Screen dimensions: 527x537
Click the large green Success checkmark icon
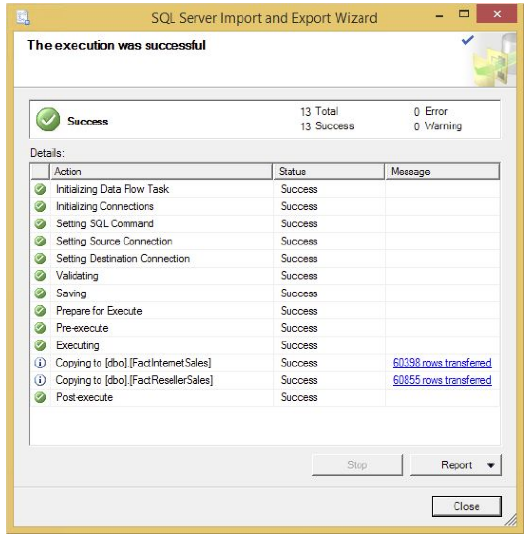(x=48, y=119)
